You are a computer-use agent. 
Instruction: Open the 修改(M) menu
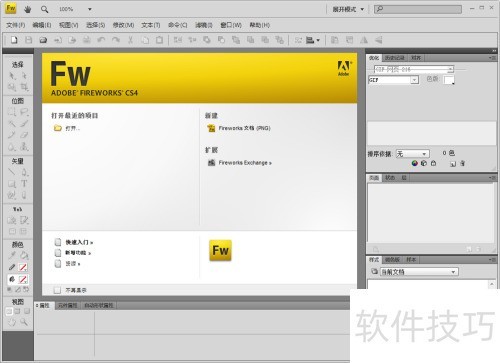point(123,25)
